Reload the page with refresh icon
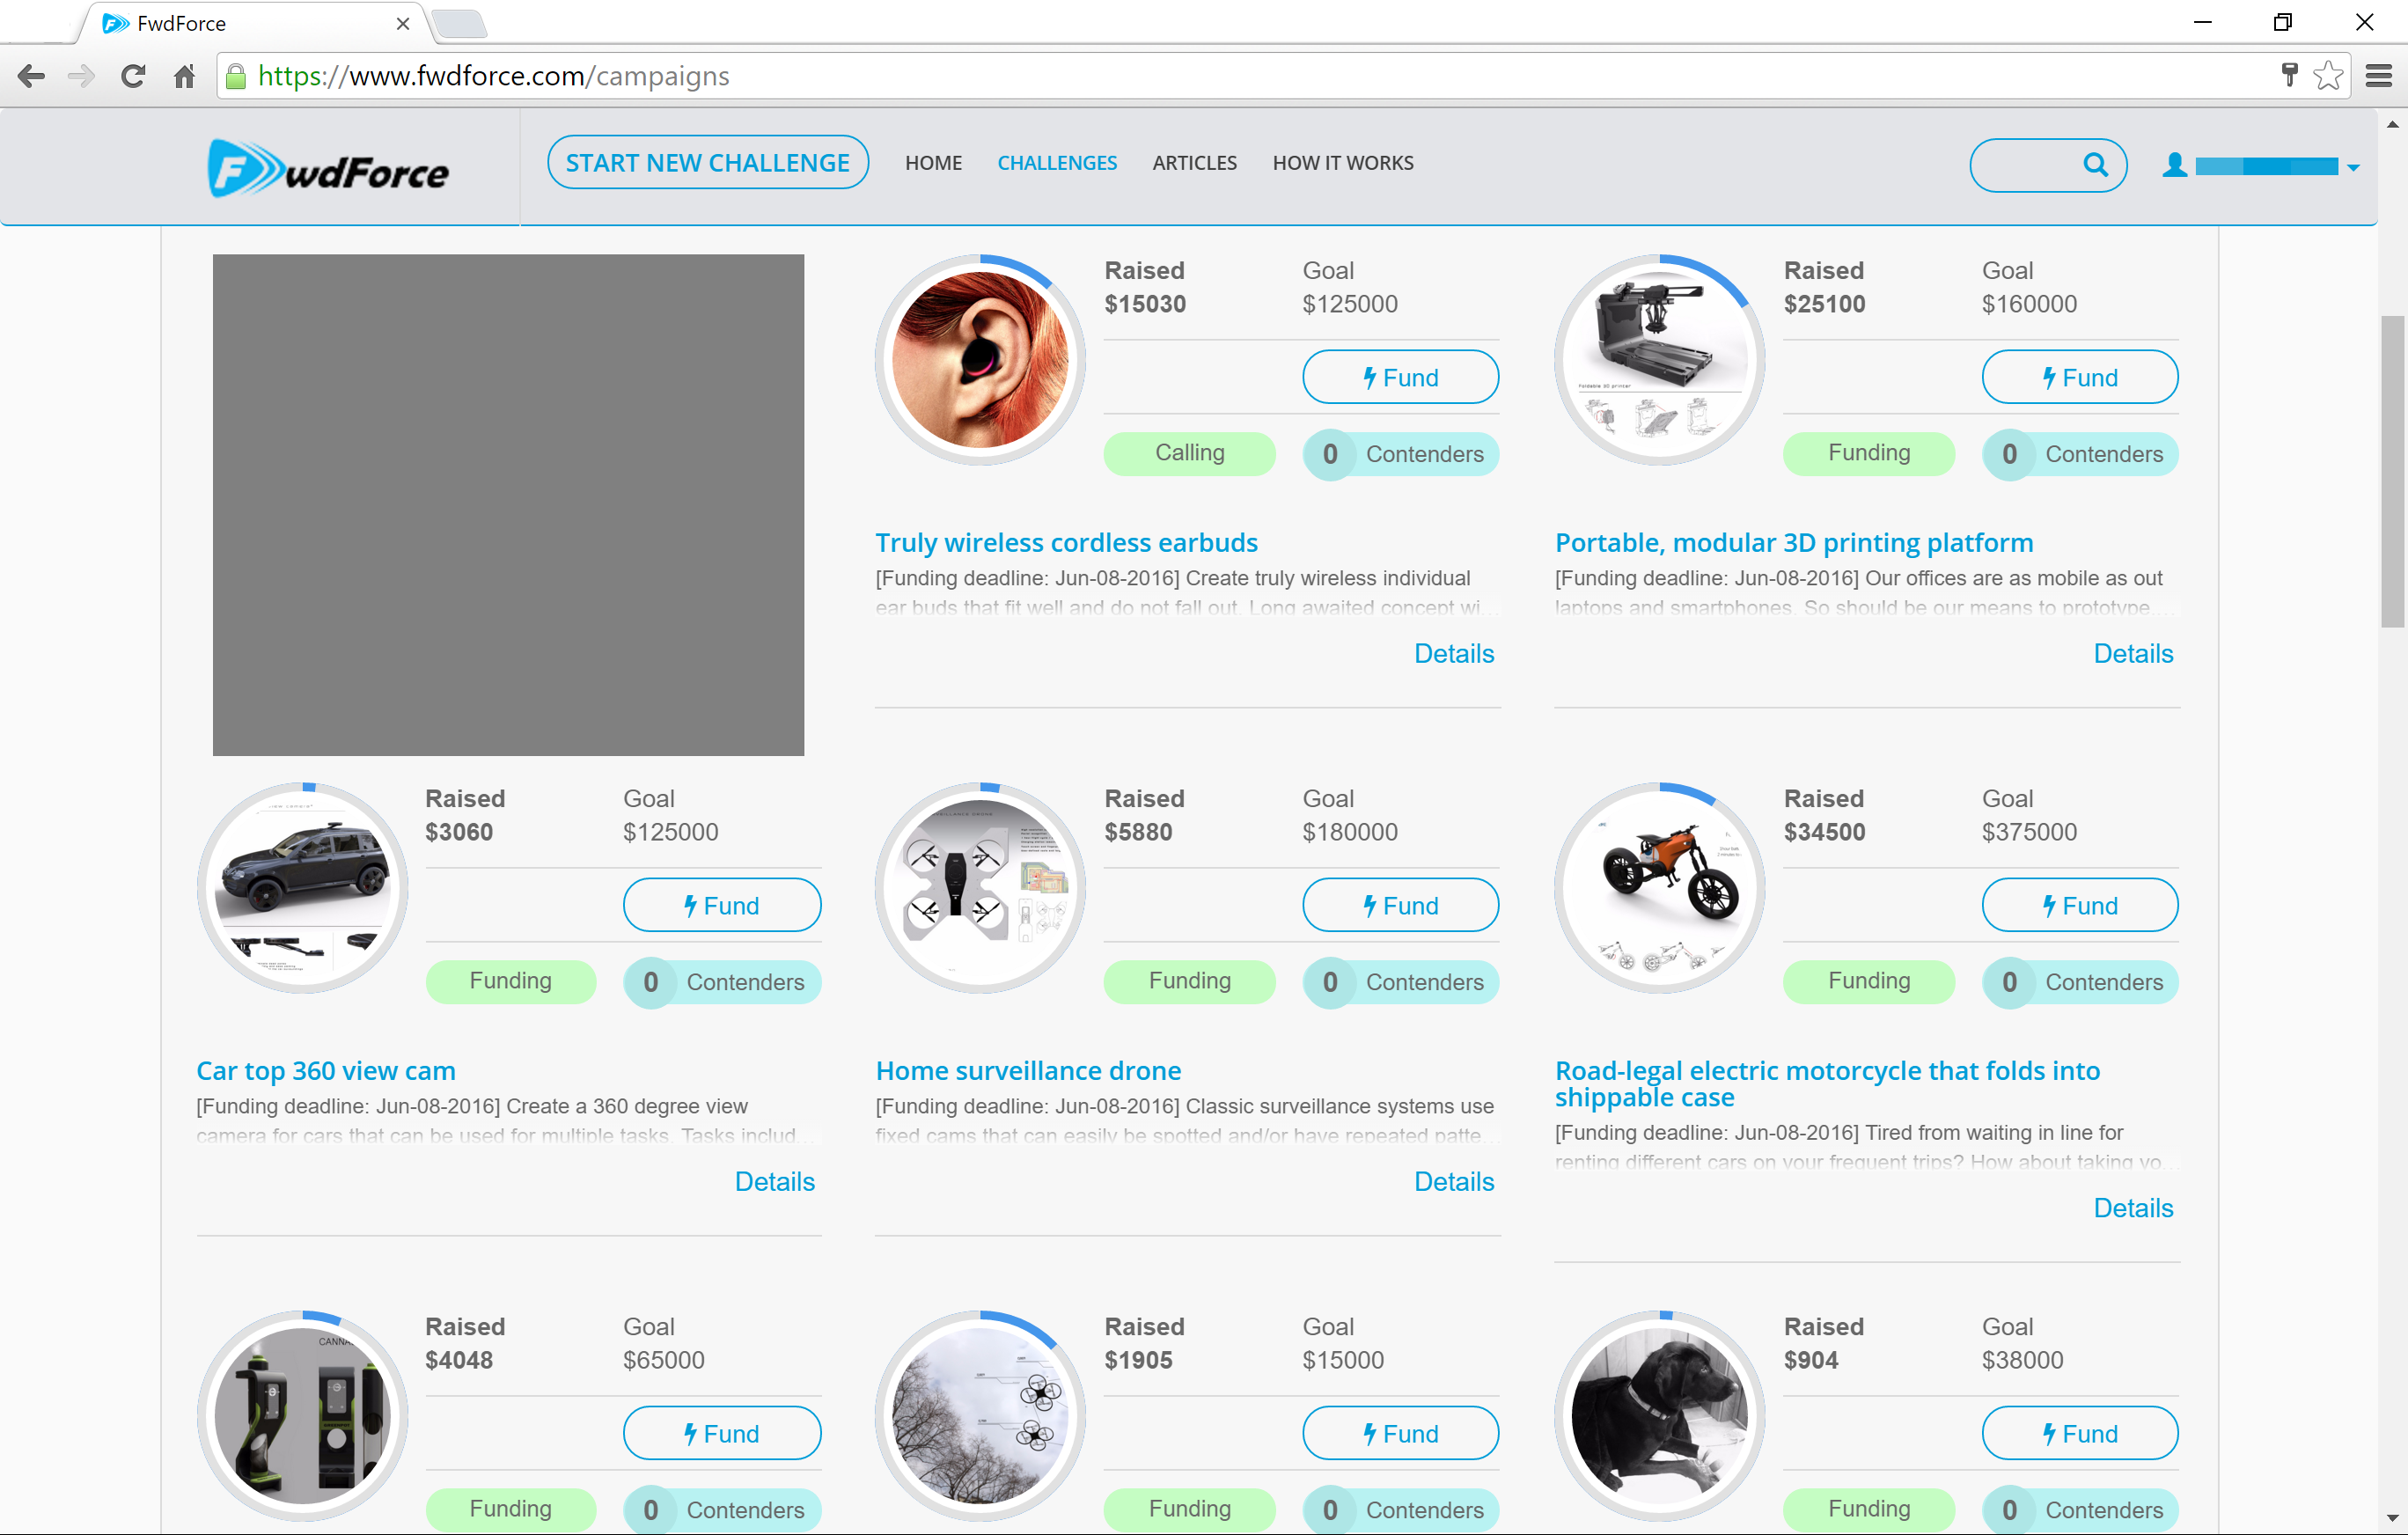This screenshot has height=1535, width=2408. tap(133, 76)
